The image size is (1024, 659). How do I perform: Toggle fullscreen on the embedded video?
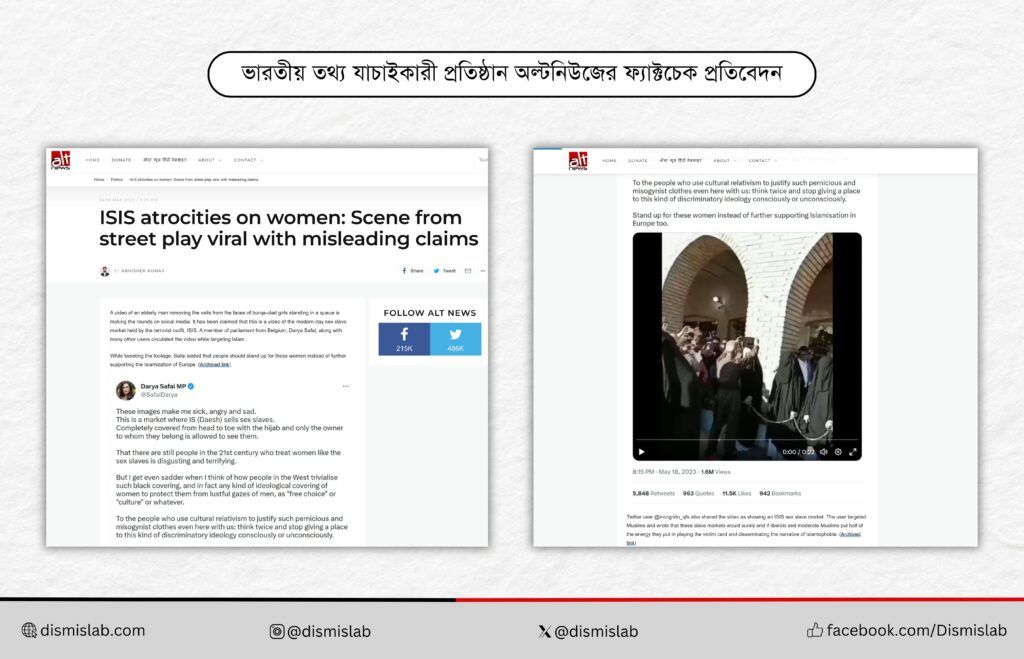(x=853, y=452)
